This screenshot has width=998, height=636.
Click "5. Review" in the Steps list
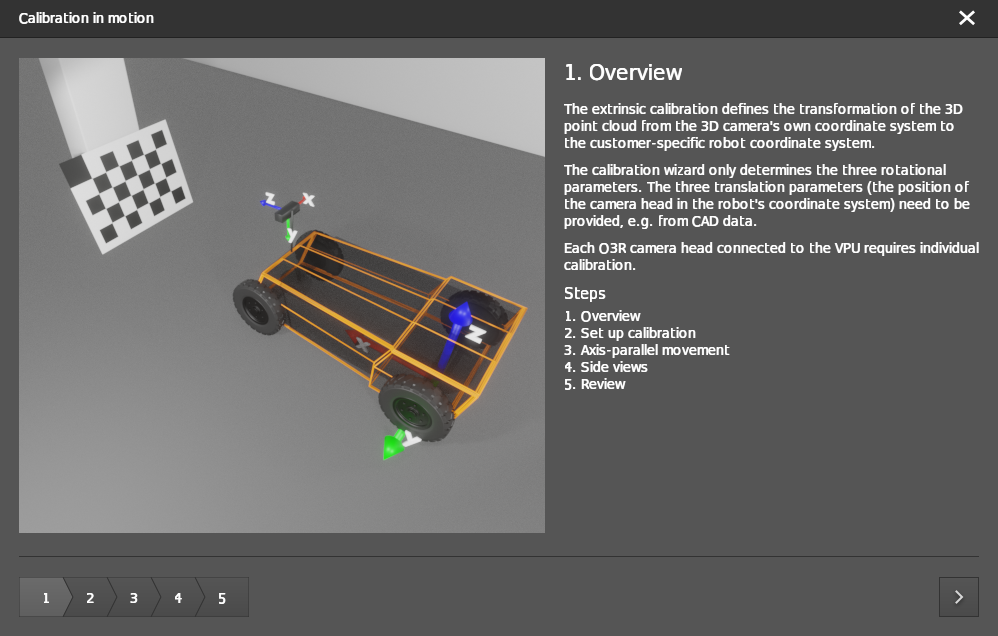tap(594, 384)
